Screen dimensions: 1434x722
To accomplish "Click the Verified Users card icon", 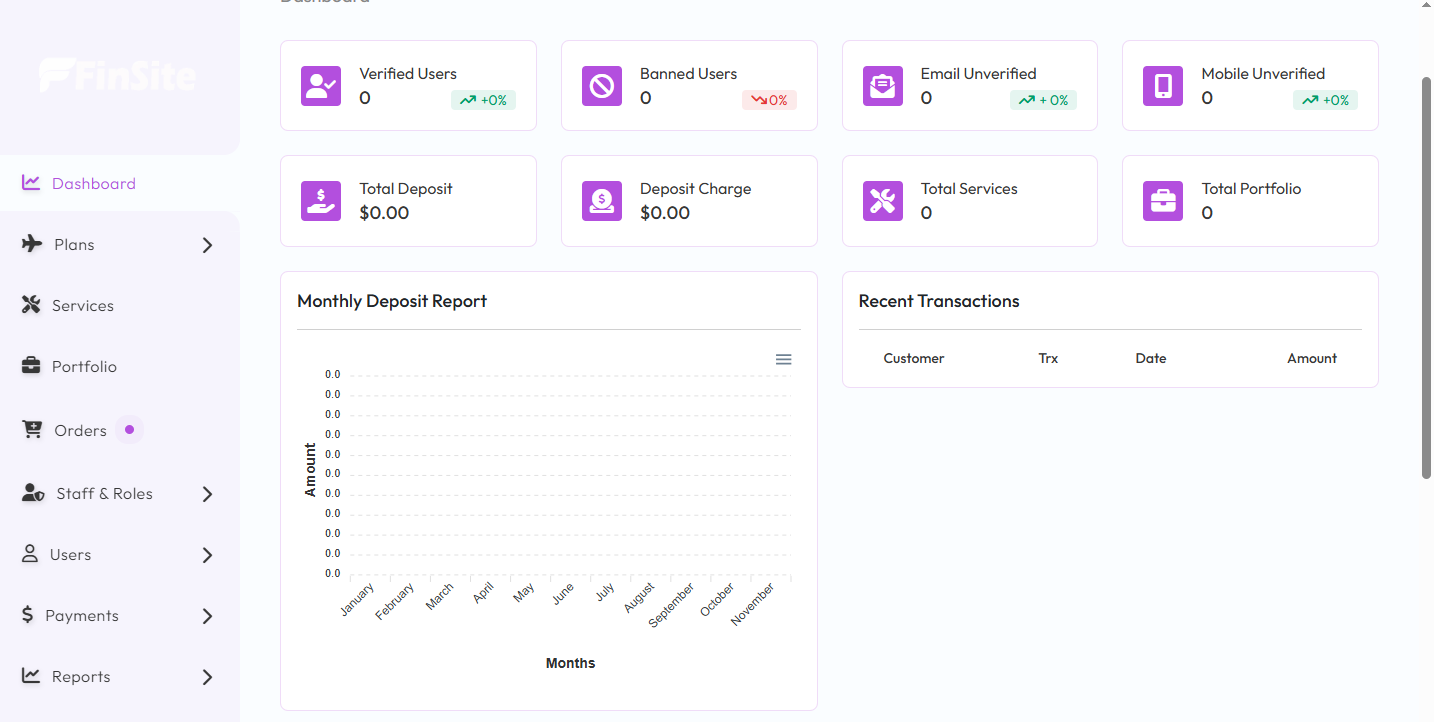I will click(x=321, y=86).
